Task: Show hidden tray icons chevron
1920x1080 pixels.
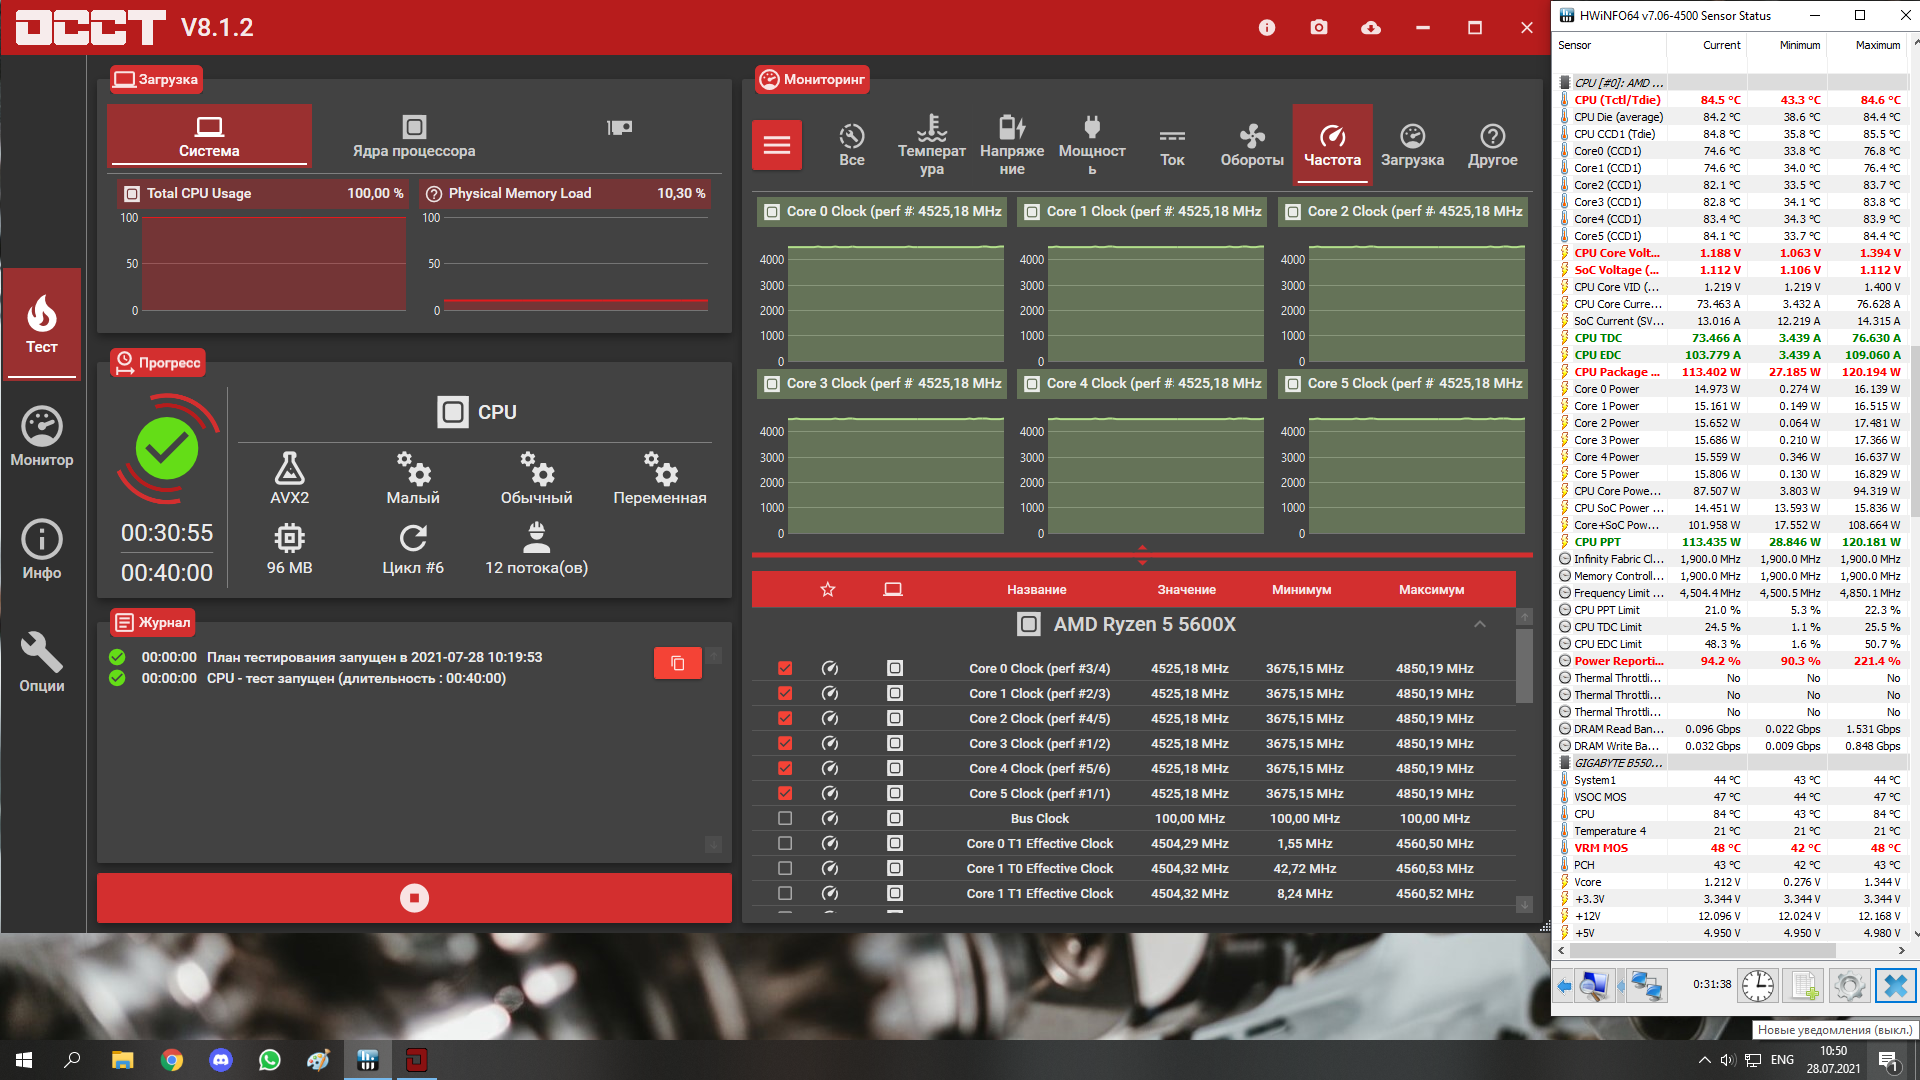Action: (x=1704, y=1060)
